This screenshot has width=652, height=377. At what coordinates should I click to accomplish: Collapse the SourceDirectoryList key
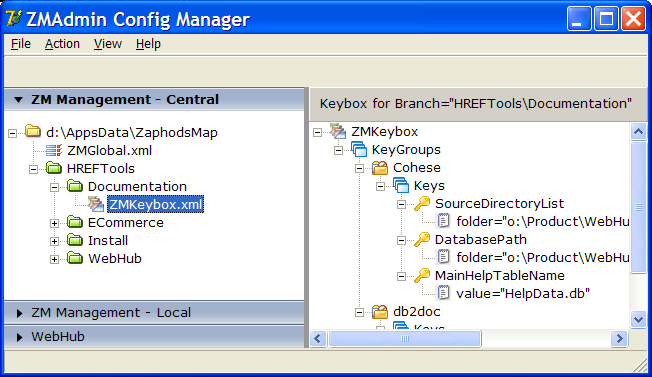click(401, 205)
